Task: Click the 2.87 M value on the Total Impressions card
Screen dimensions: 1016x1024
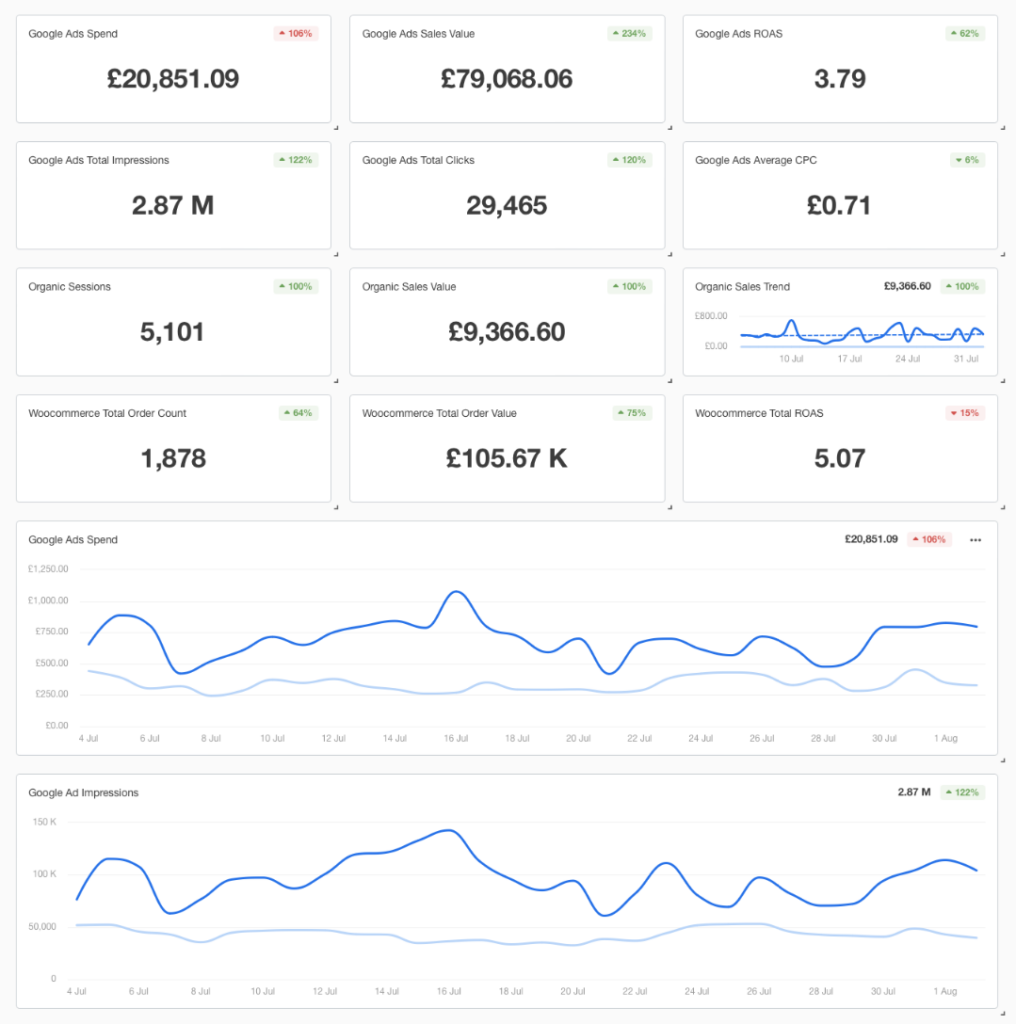Action: 173,206
